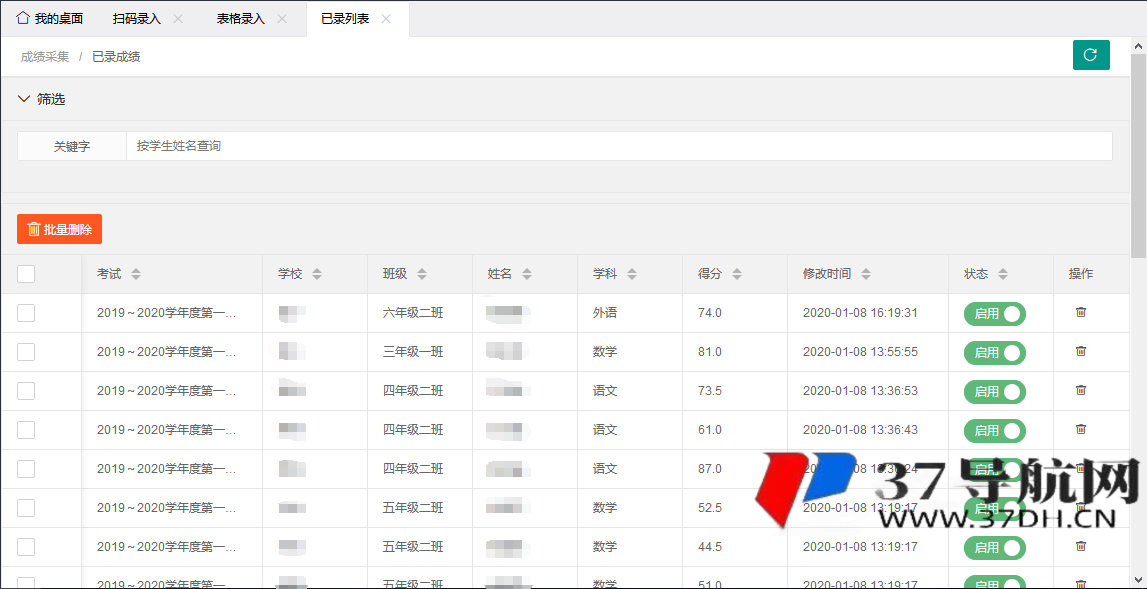Toggle 启用 status switch for 三年级一班 row
The width and height of the screenshot is (1147, 589).
coord(994,353)
